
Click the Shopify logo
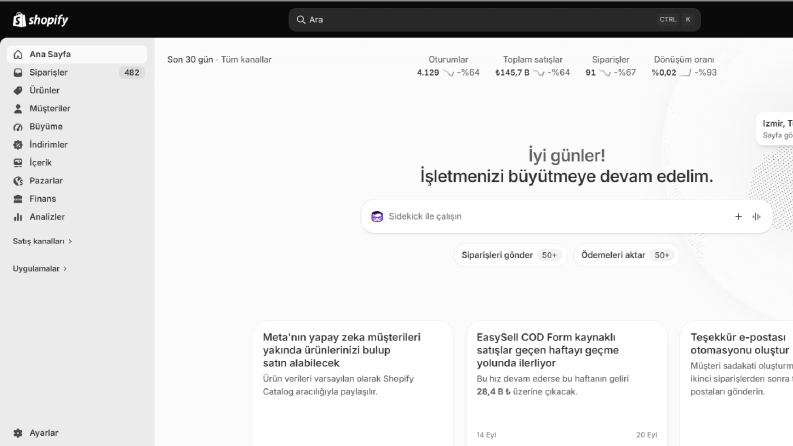40,20
